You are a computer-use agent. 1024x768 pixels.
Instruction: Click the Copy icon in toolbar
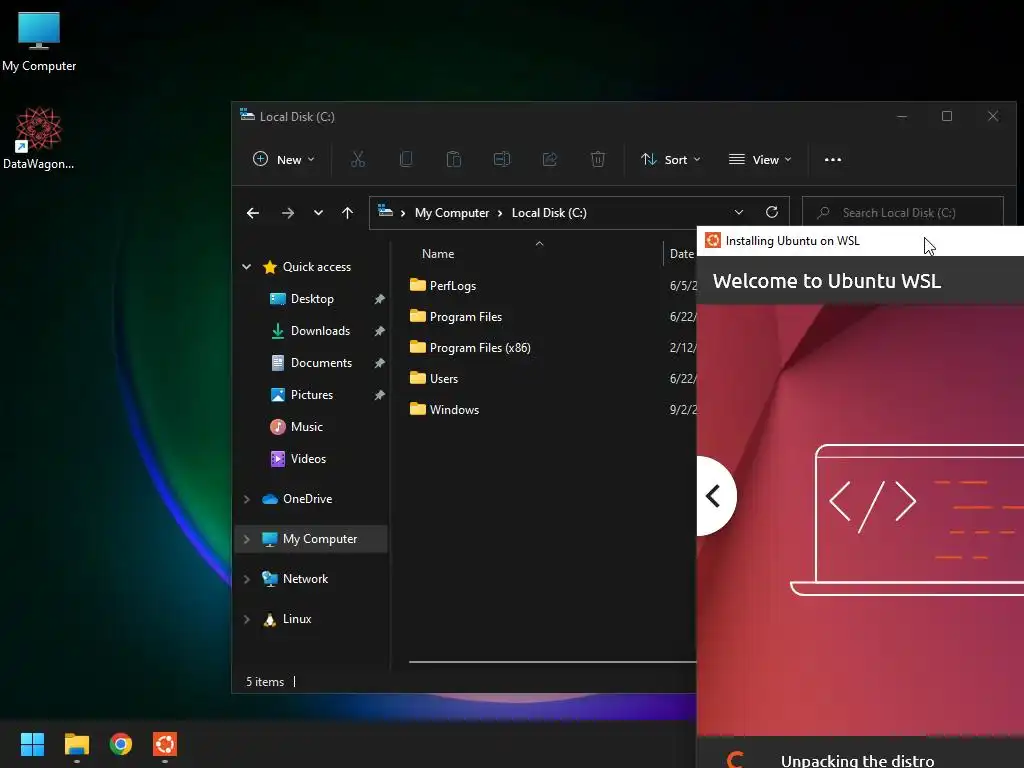click(x=406, y=159)
